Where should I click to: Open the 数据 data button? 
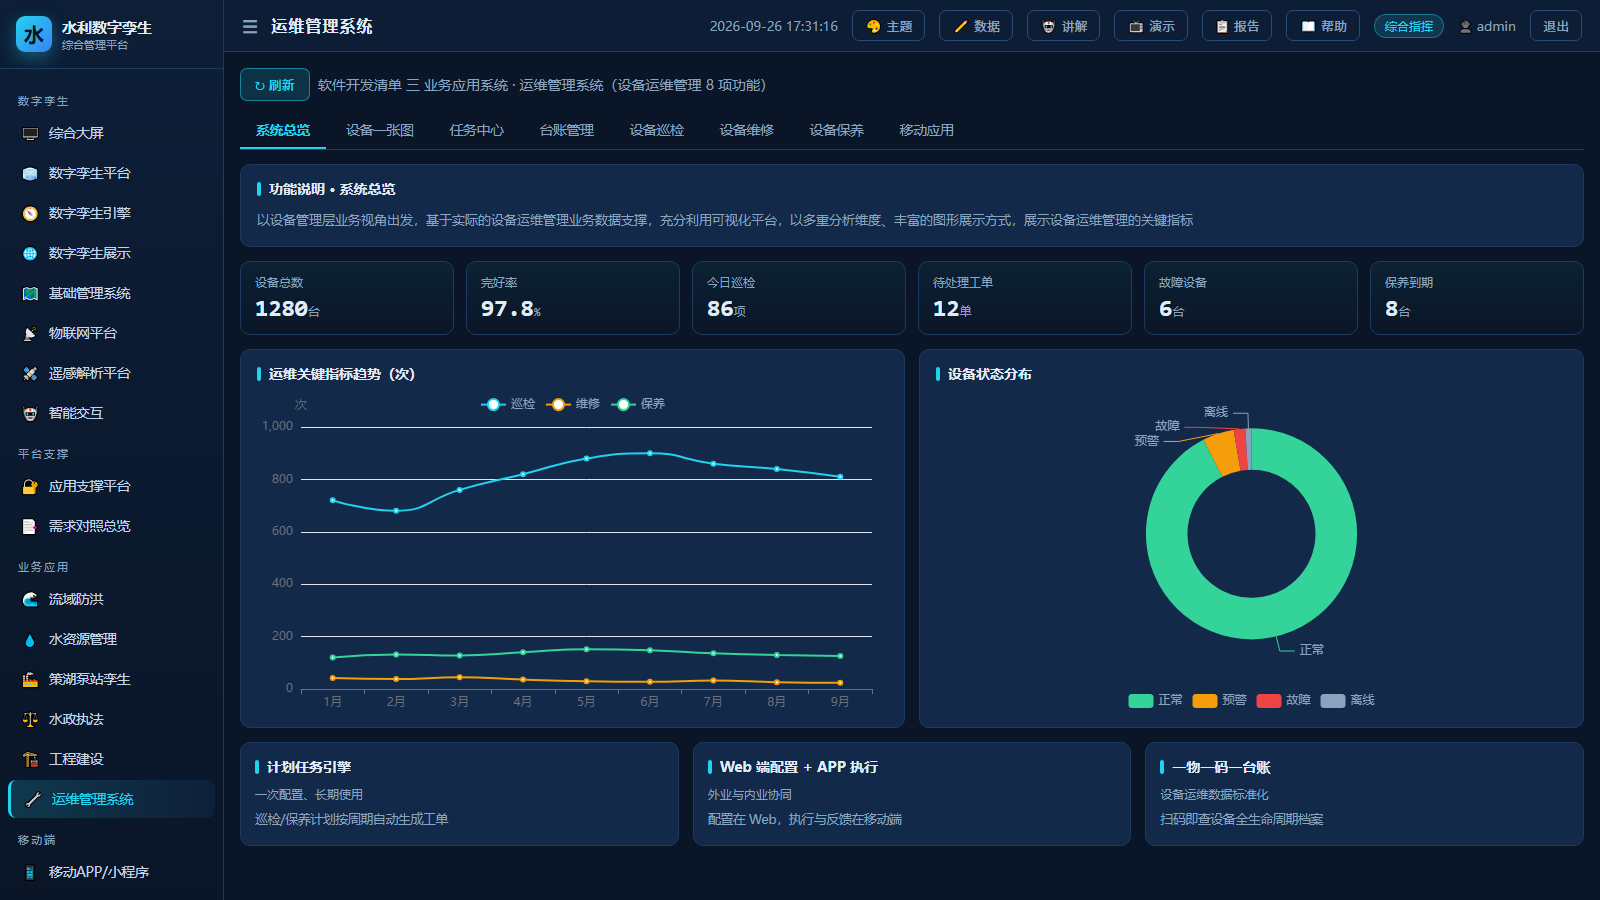tap(976, 26)
